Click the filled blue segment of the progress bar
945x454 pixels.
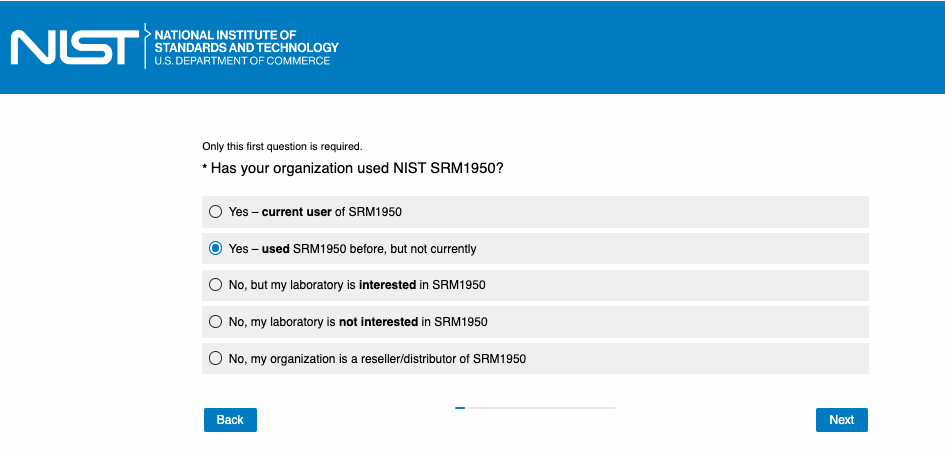click(x=460, y=408)
